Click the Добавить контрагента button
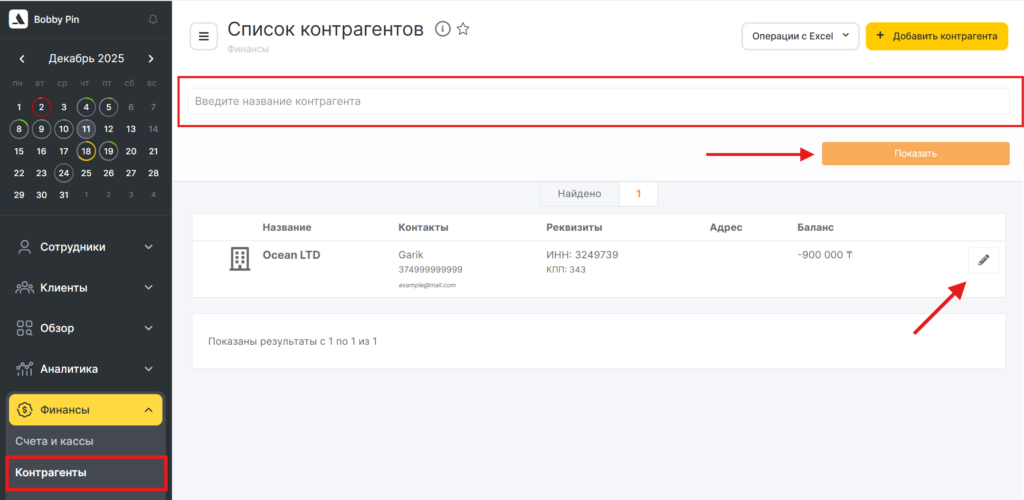This screenshot has width=1024, height=500. pos(936,36)
